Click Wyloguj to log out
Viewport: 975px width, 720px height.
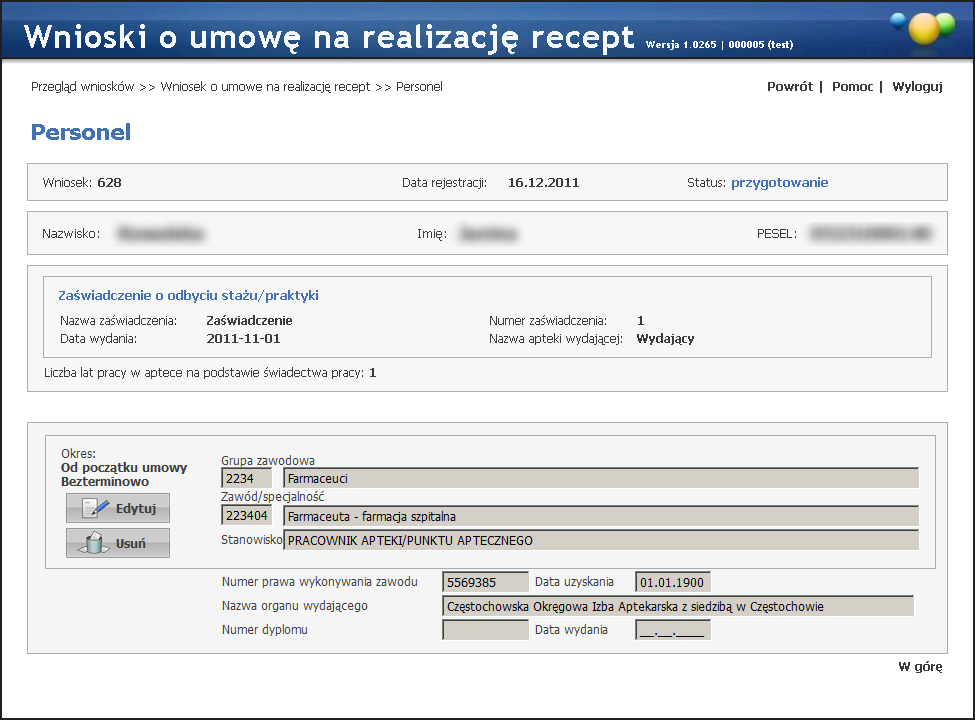click(917, 86)
